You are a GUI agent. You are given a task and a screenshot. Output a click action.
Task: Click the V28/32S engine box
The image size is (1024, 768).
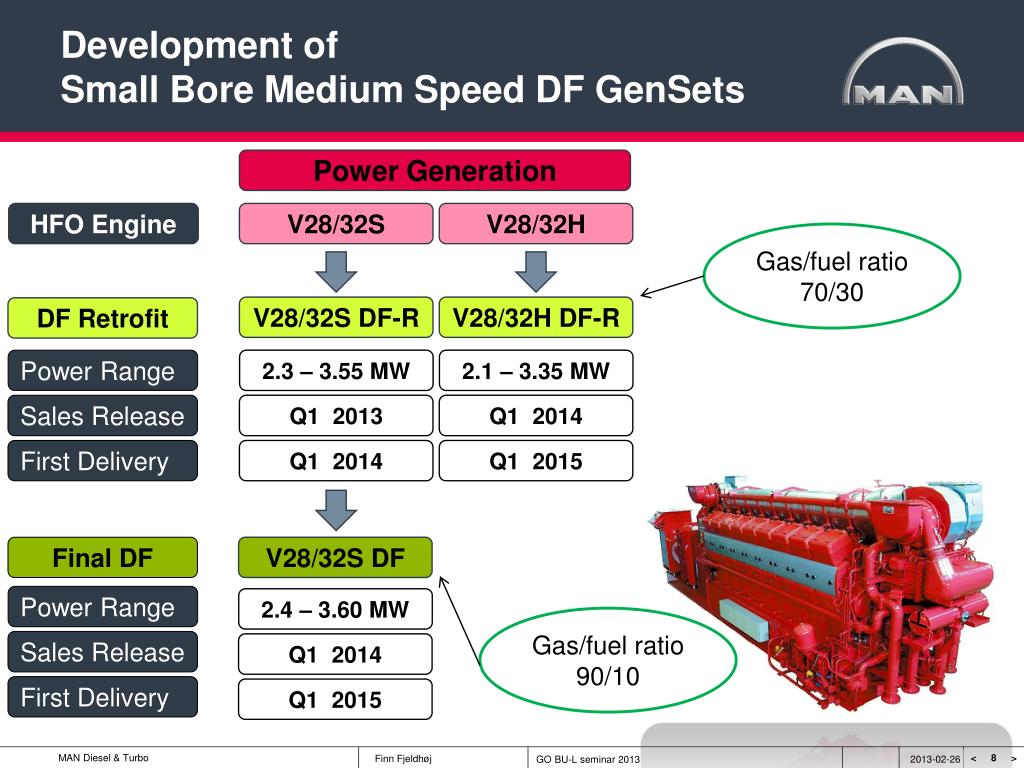coord(336,224)
